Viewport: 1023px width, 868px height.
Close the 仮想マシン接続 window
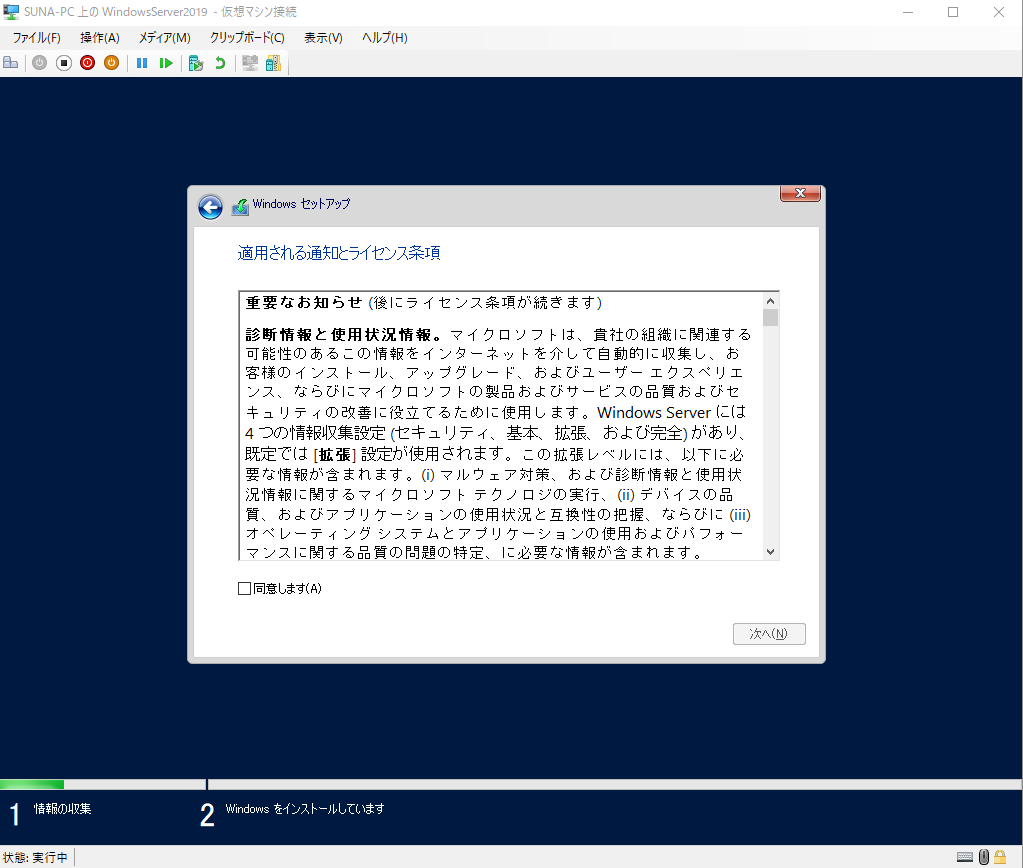point(999,12)
